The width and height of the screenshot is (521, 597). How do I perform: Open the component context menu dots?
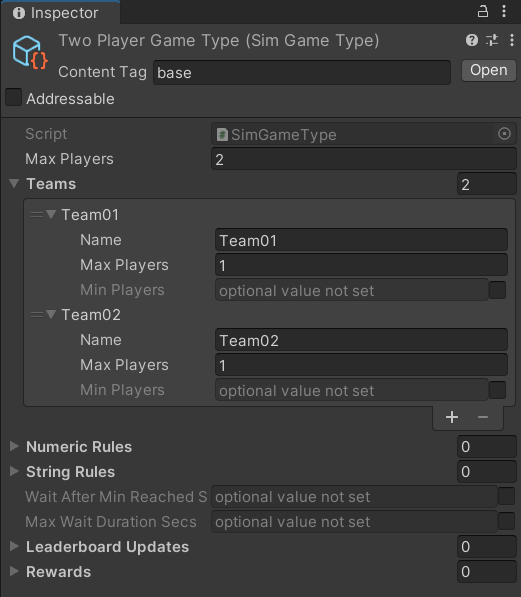click(x=511, y=40)
